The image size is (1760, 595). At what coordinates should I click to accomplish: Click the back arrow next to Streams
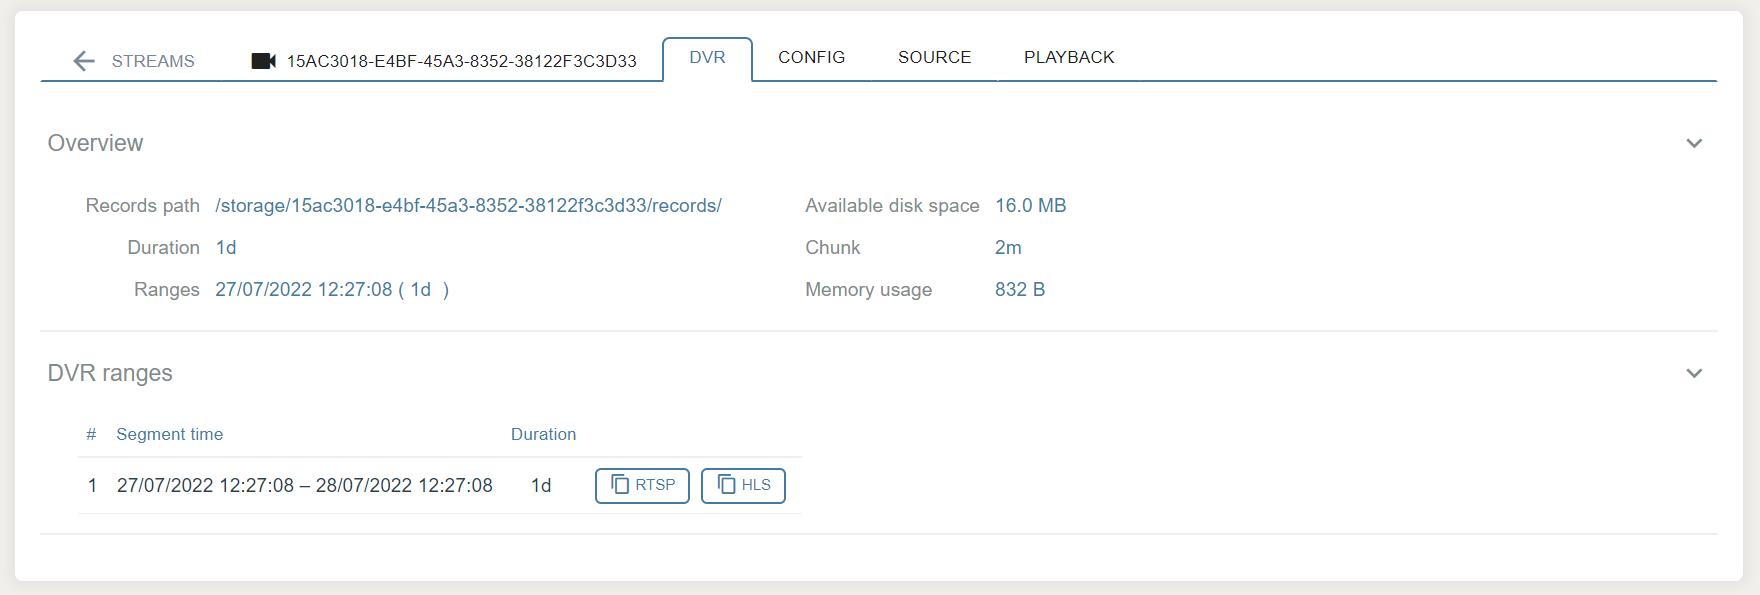pyautogui.click(x=84, y=61)
